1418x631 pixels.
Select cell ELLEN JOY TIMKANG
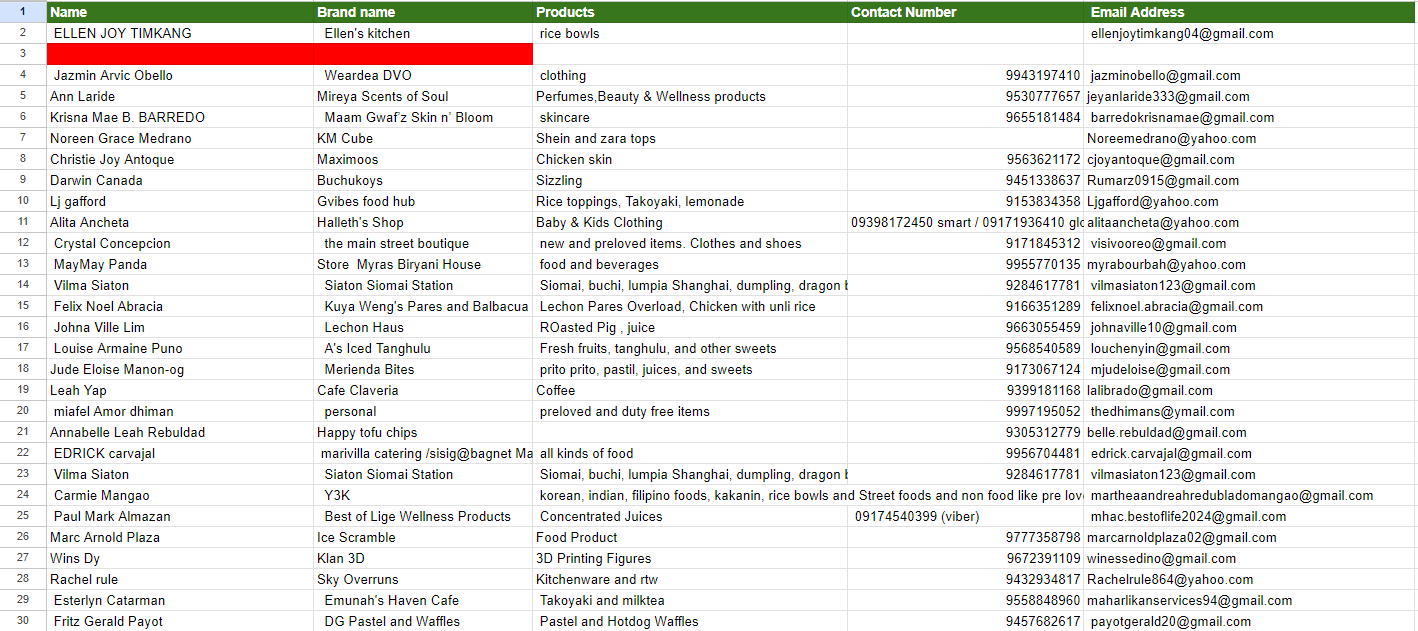[180, 33]
